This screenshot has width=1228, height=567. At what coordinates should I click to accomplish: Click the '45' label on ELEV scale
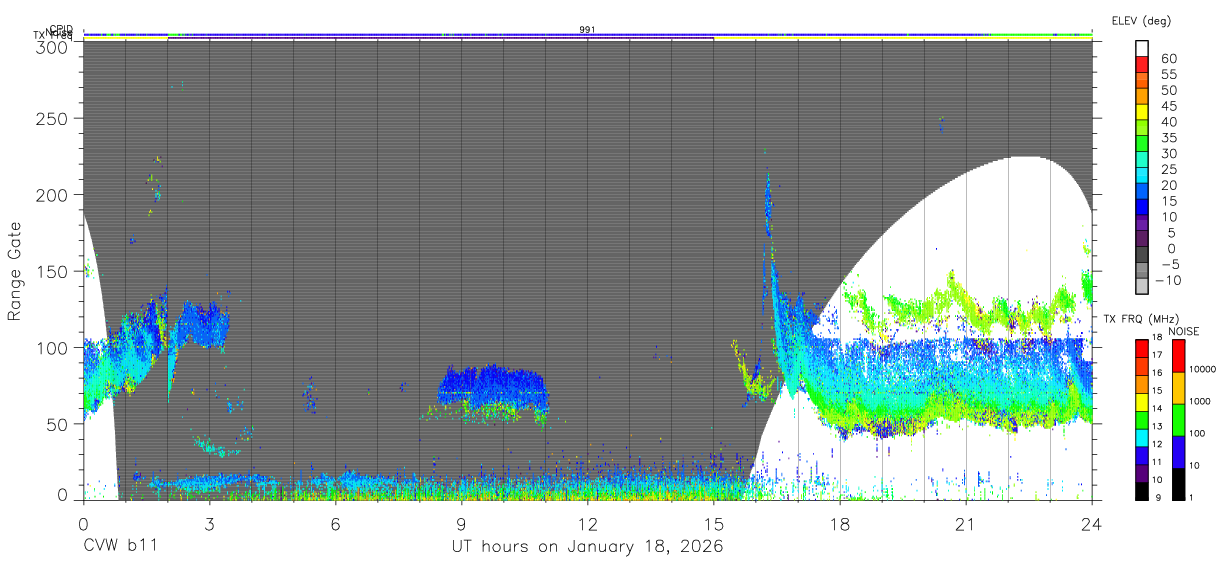pyautogui.click(x=1169, y=106)
